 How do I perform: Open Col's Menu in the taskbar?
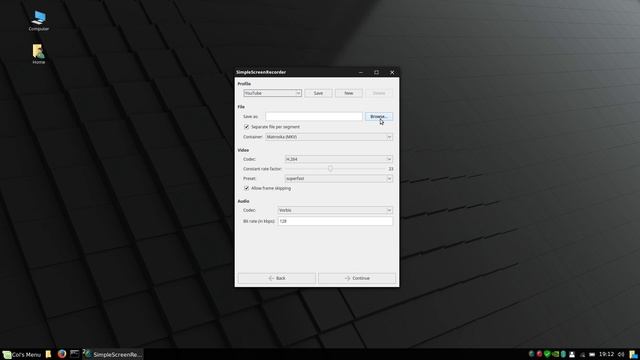pos(22,354)
